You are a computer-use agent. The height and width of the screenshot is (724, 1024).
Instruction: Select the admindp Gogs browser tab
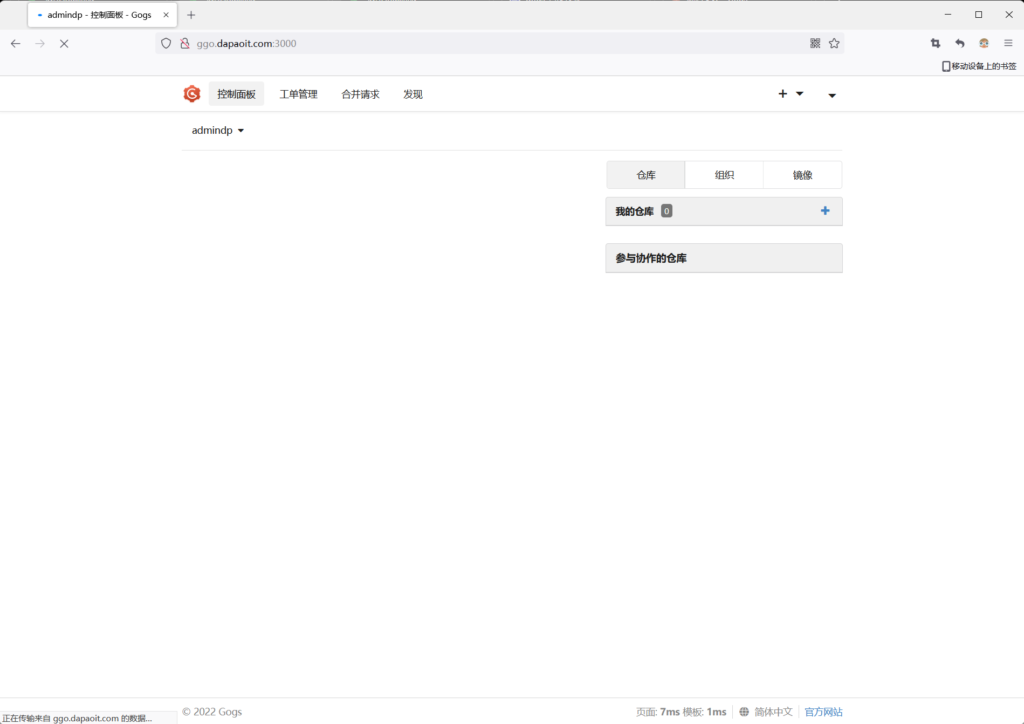[x=103, y=14]
